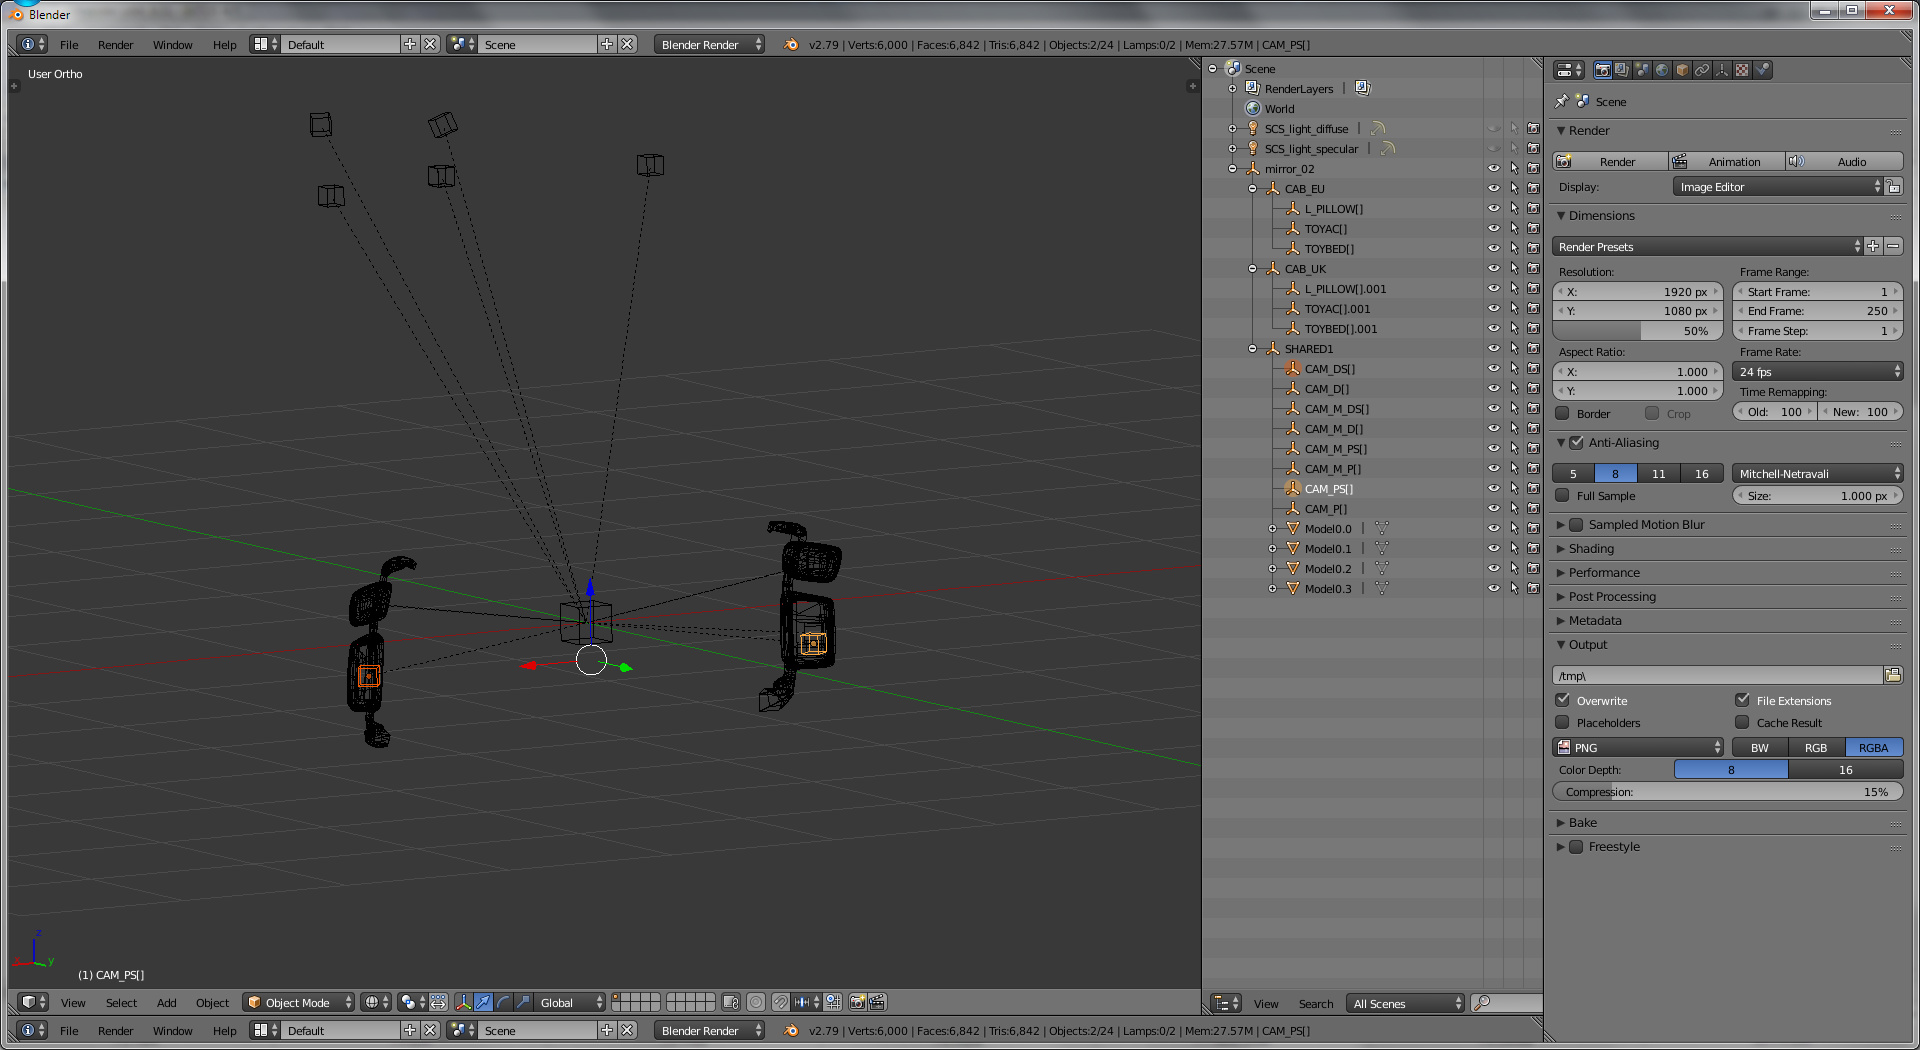Open the Window menu in top bar
This screenshot has width=1920, height=1050.
(172, 44)
